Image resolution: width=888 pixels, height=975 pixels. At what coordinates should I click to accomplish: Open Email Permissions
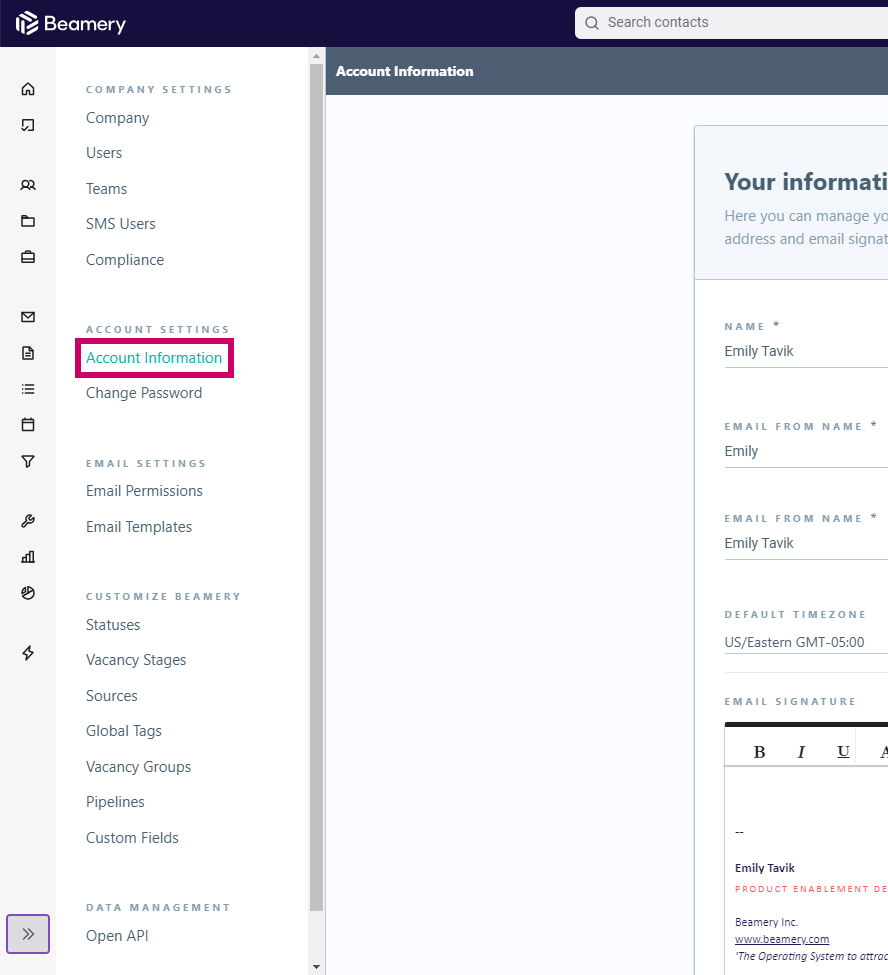pyautogui.click(x=144, y=491)
